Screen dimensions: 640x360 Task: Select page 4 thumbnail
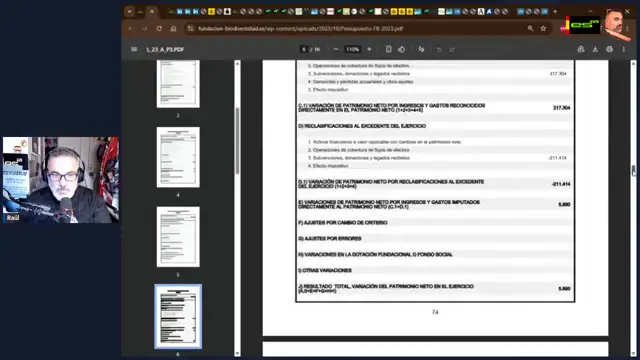point(178,157)
